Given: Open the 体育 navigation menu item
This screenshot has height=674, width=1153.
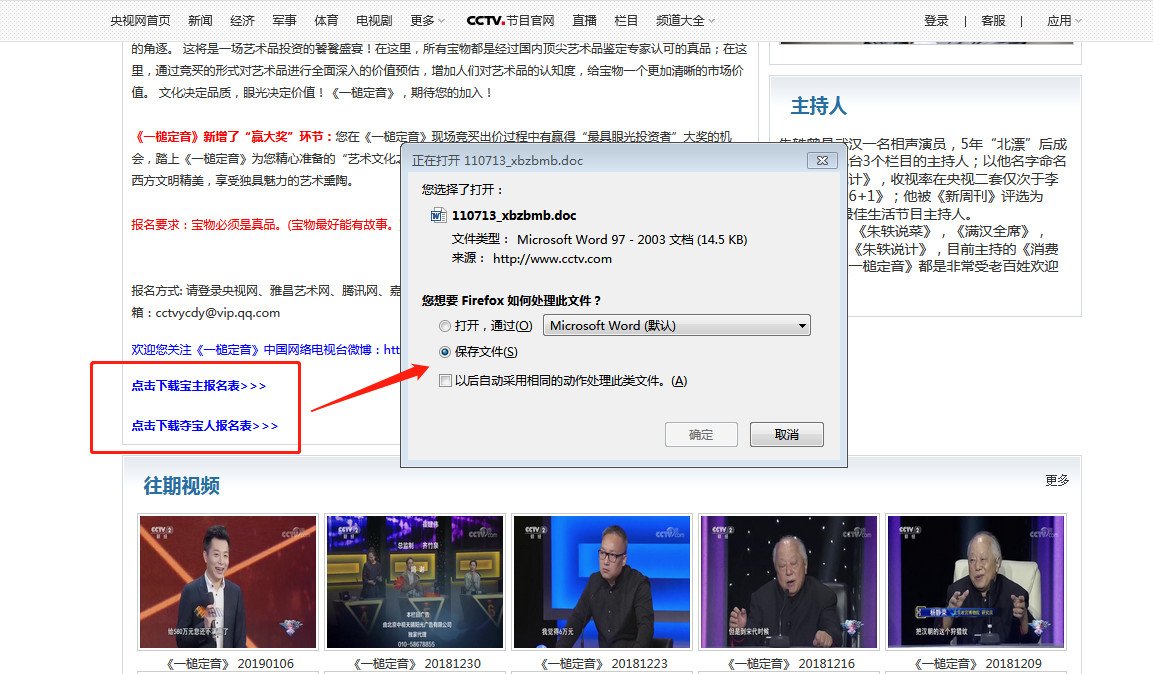Looking at the screenshot, I should coord(323,19).
